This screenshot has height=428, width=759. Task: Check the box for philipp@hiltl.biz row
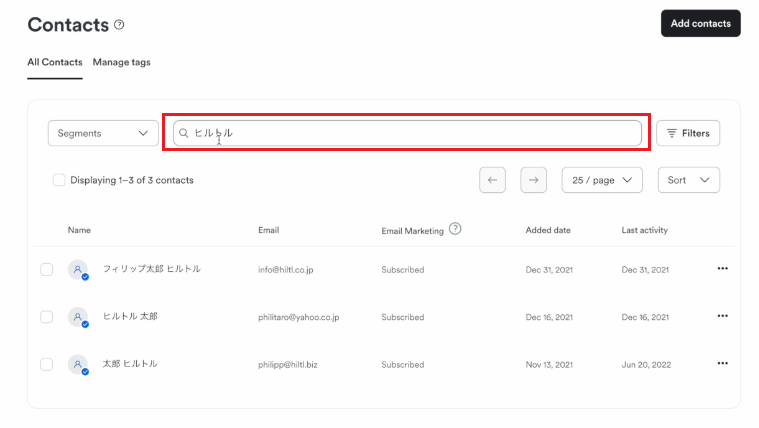pyautogui.click(x=46, y=365)
